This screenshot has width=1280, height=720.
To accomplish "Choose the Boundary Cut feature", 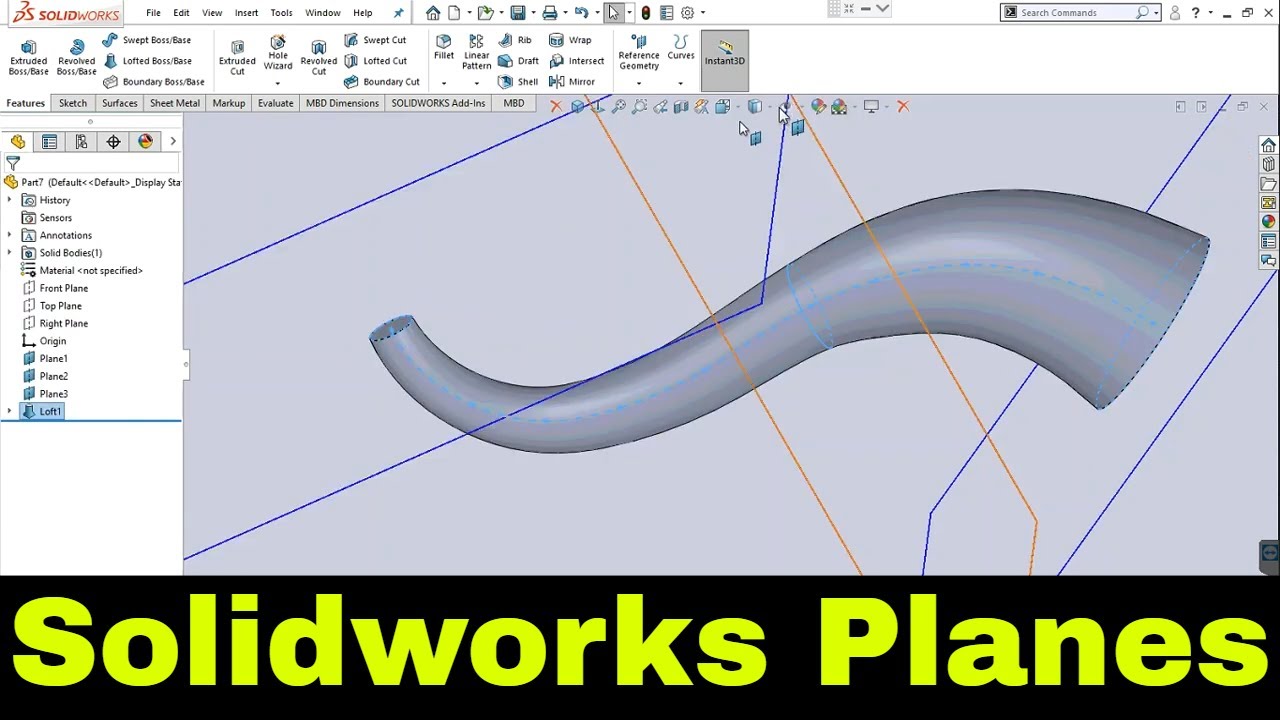I will pos(382,82).
